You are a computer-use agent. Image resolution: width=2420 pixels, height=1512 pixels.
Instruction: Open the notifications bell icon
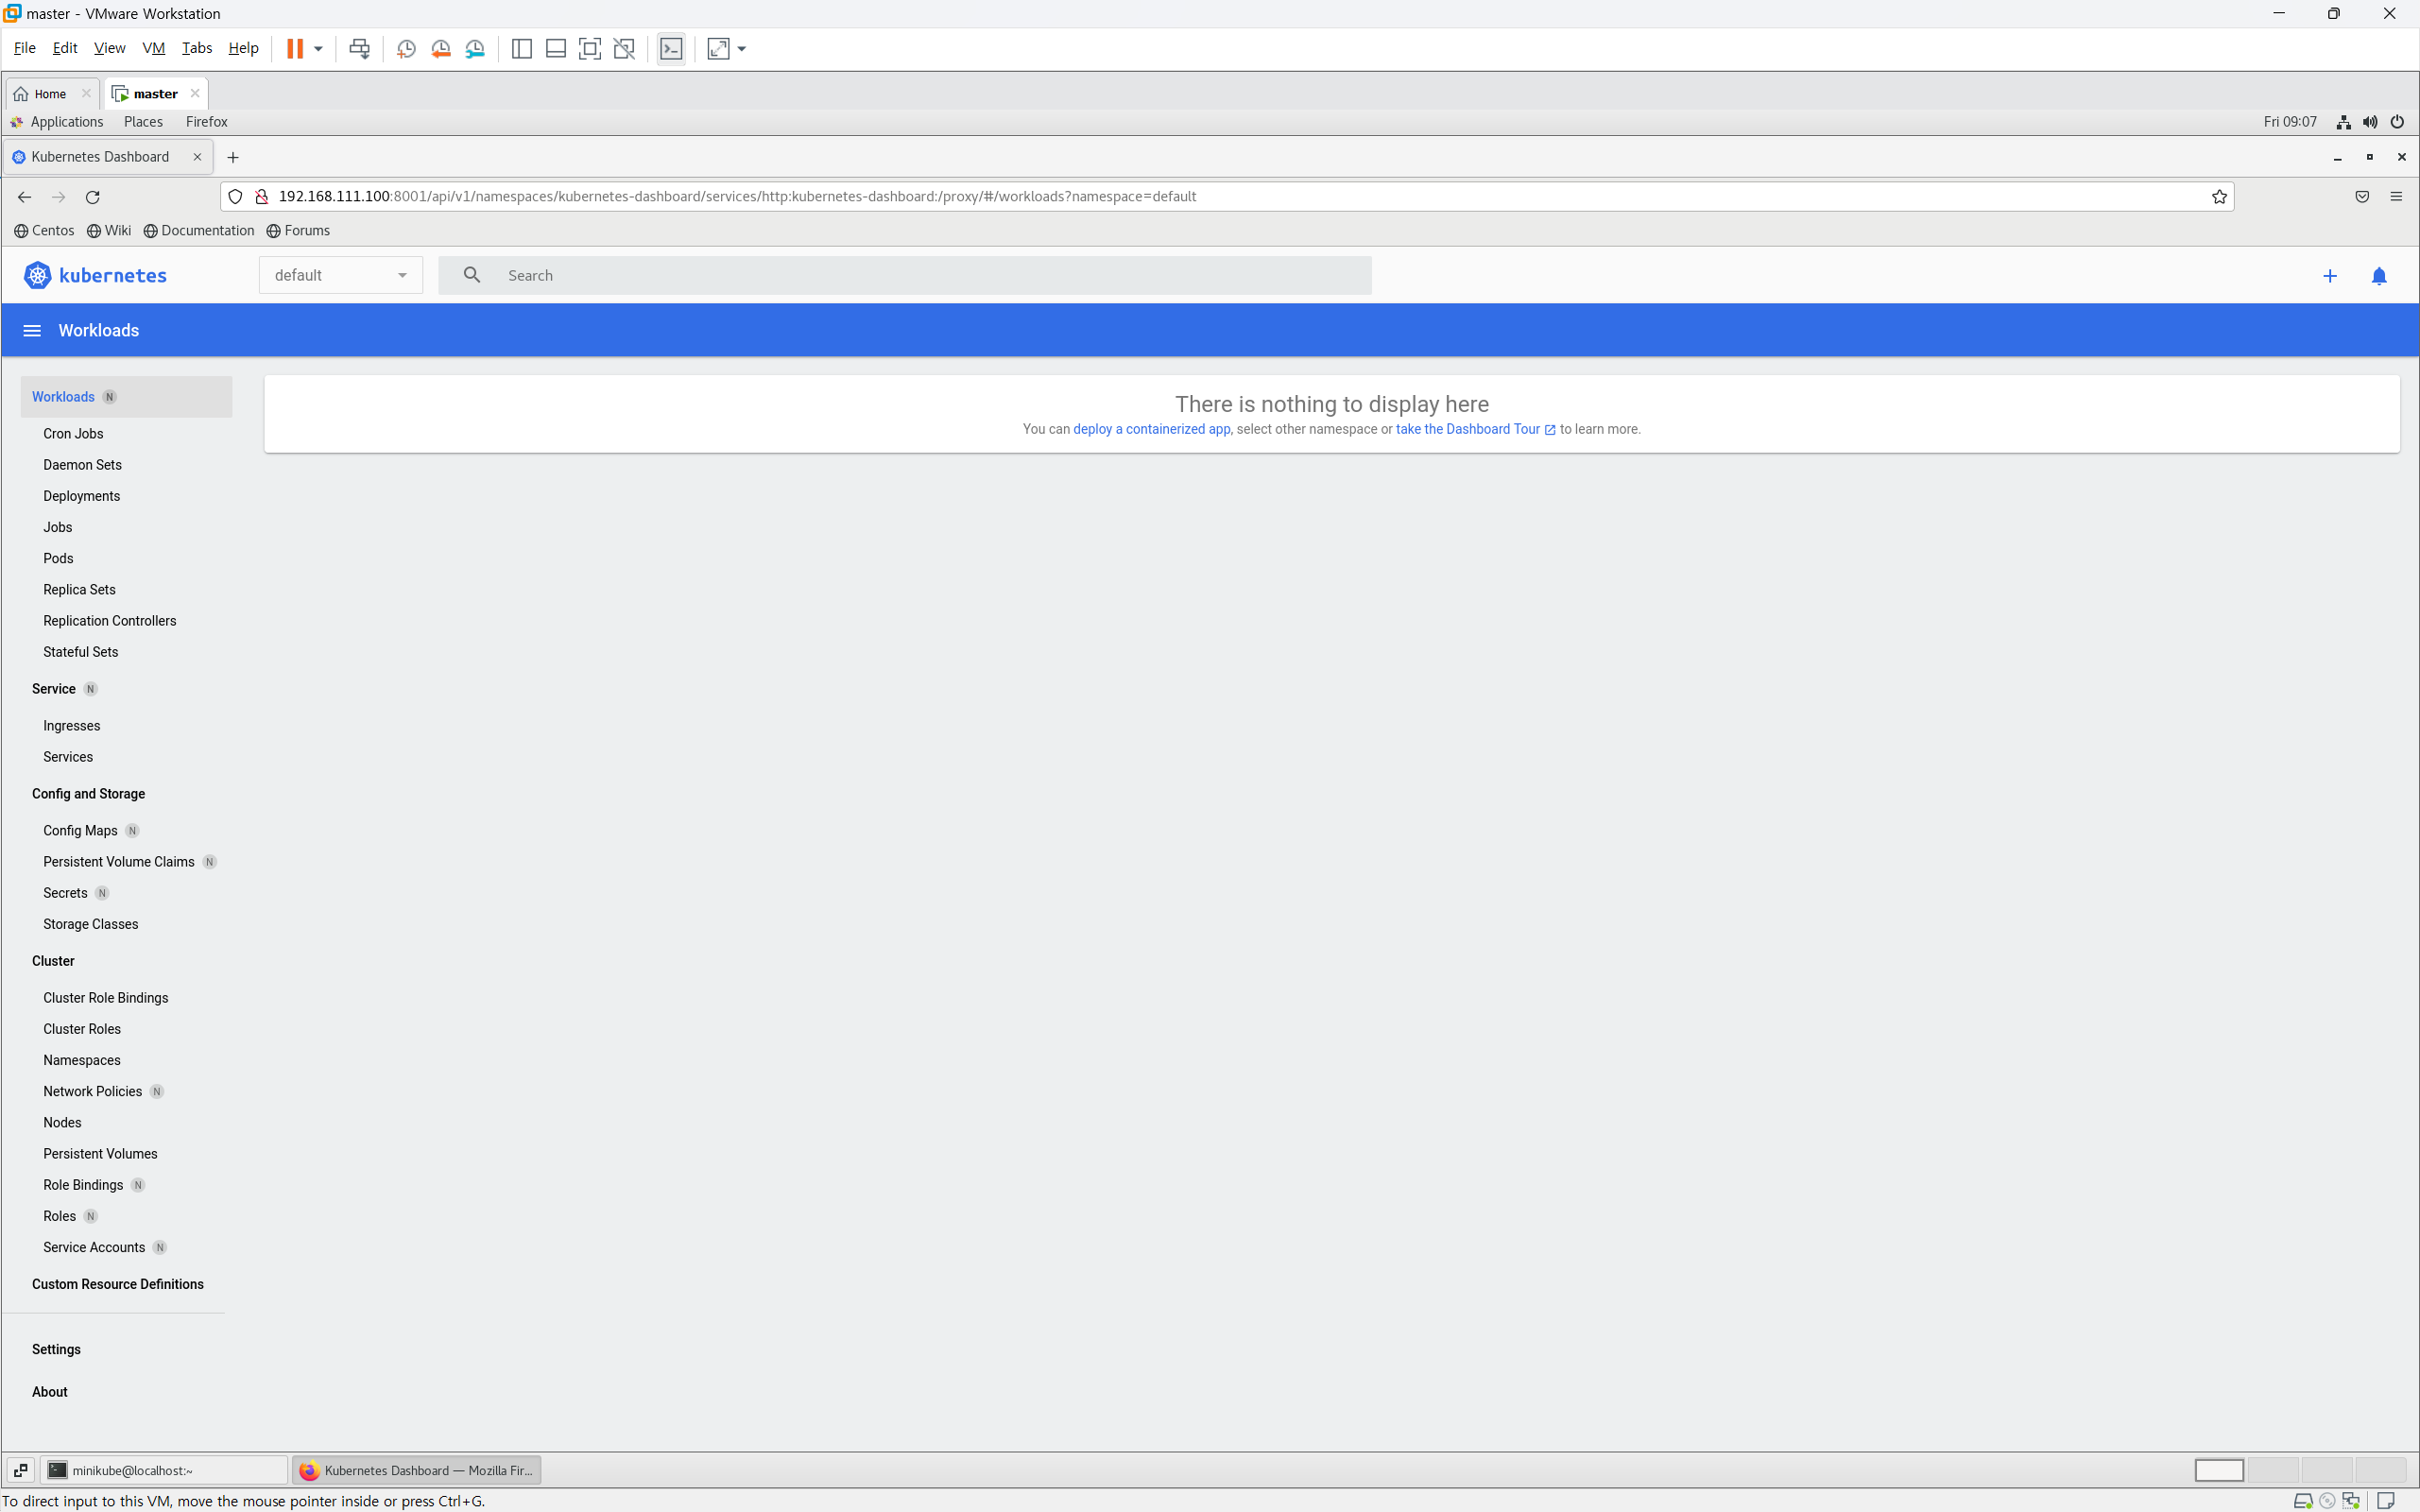point(2379,276)
